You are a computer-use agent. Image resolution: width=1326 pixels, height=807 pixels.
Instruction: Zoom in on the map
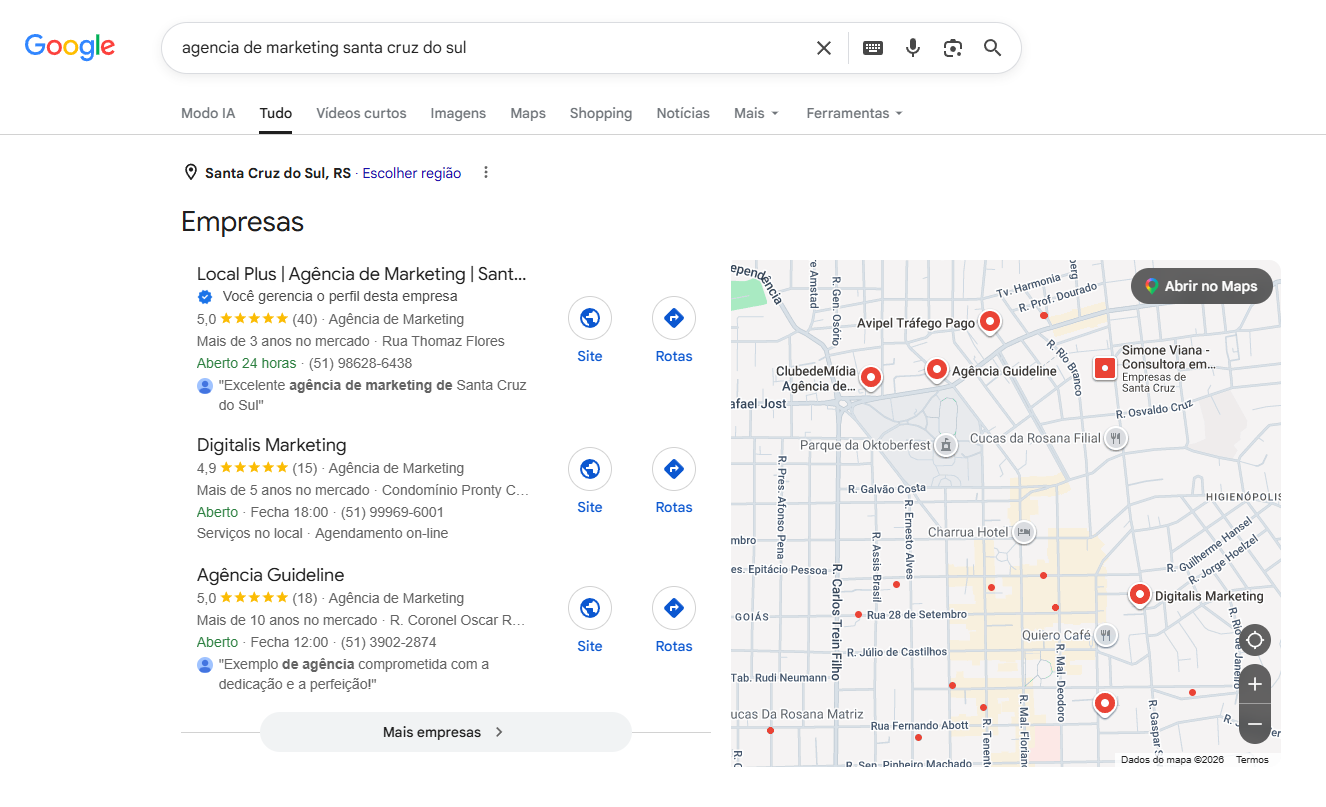tap(1254, 684)
